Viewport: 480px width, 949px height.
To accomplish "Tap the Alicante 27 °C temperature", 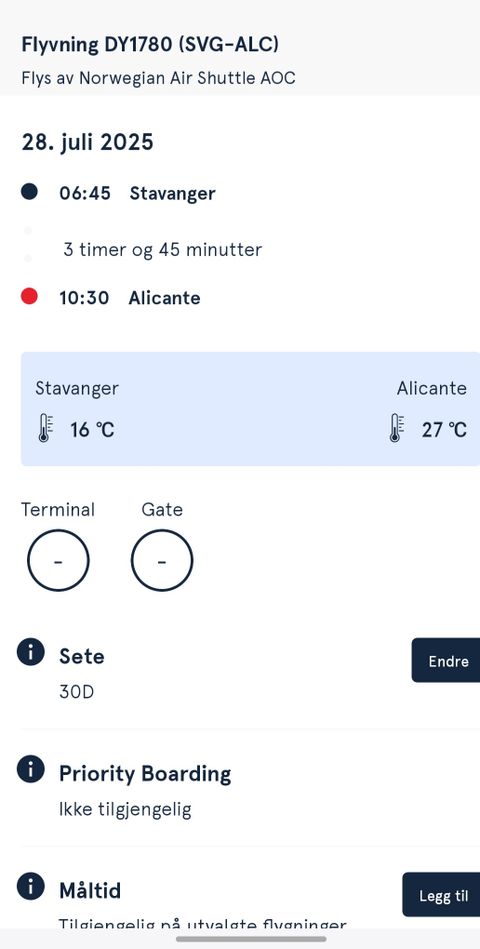I will pos(444,430).
